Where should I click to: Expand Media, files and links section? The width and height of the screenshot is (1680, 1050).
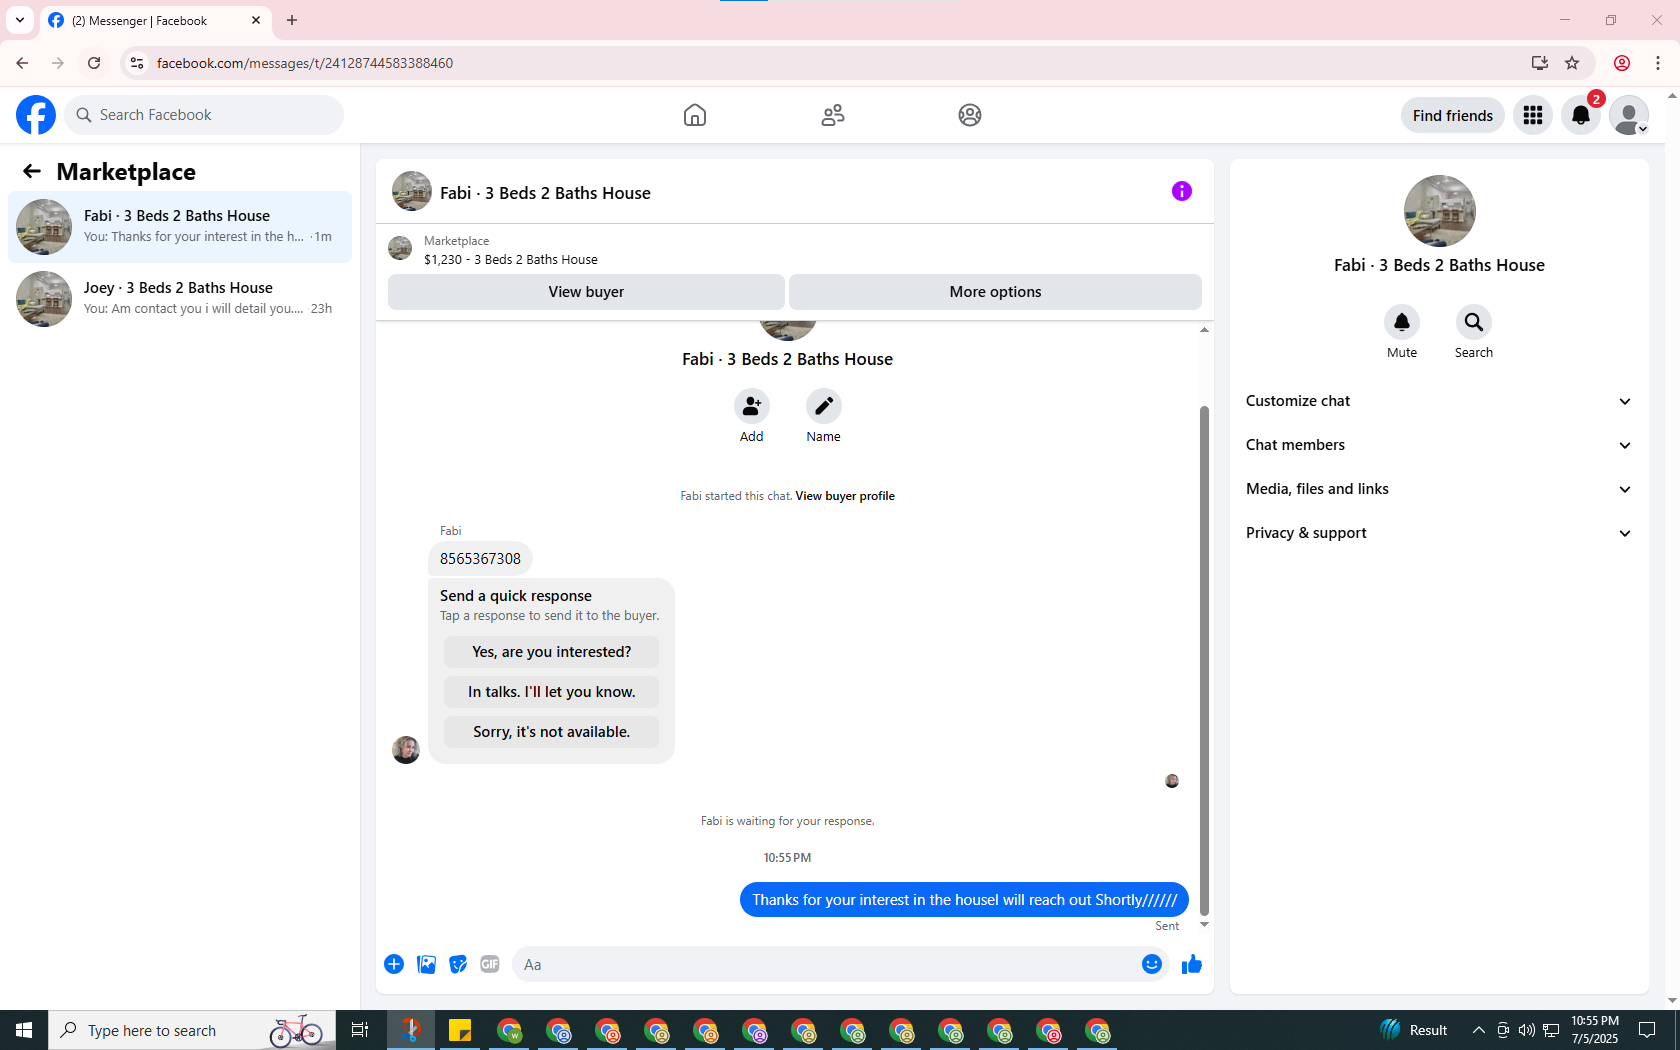coord(1439,489)
